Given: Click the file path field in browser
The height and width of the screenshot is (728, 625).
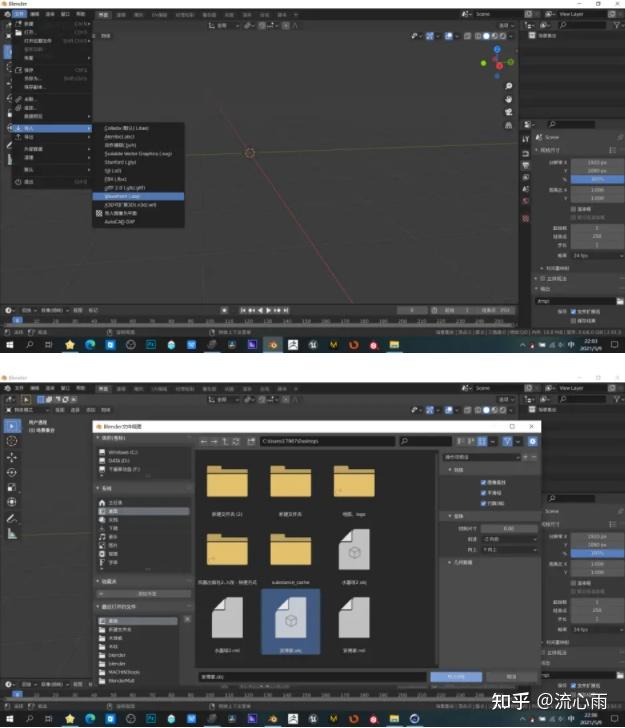Looking at the screenshot, I should tap(327, 442).
